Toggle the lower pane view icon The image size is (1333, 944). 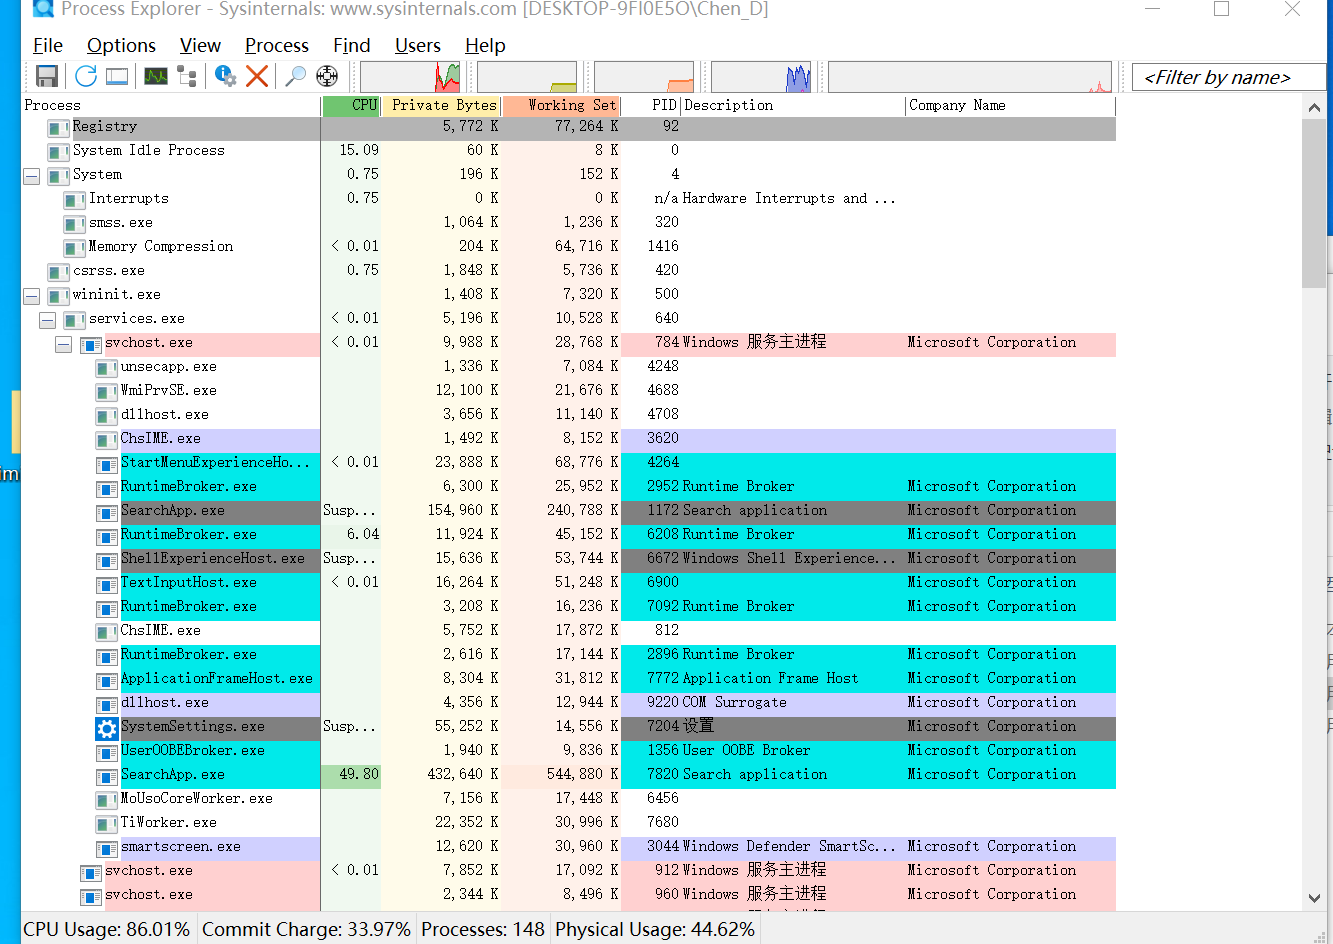(117, 76)
